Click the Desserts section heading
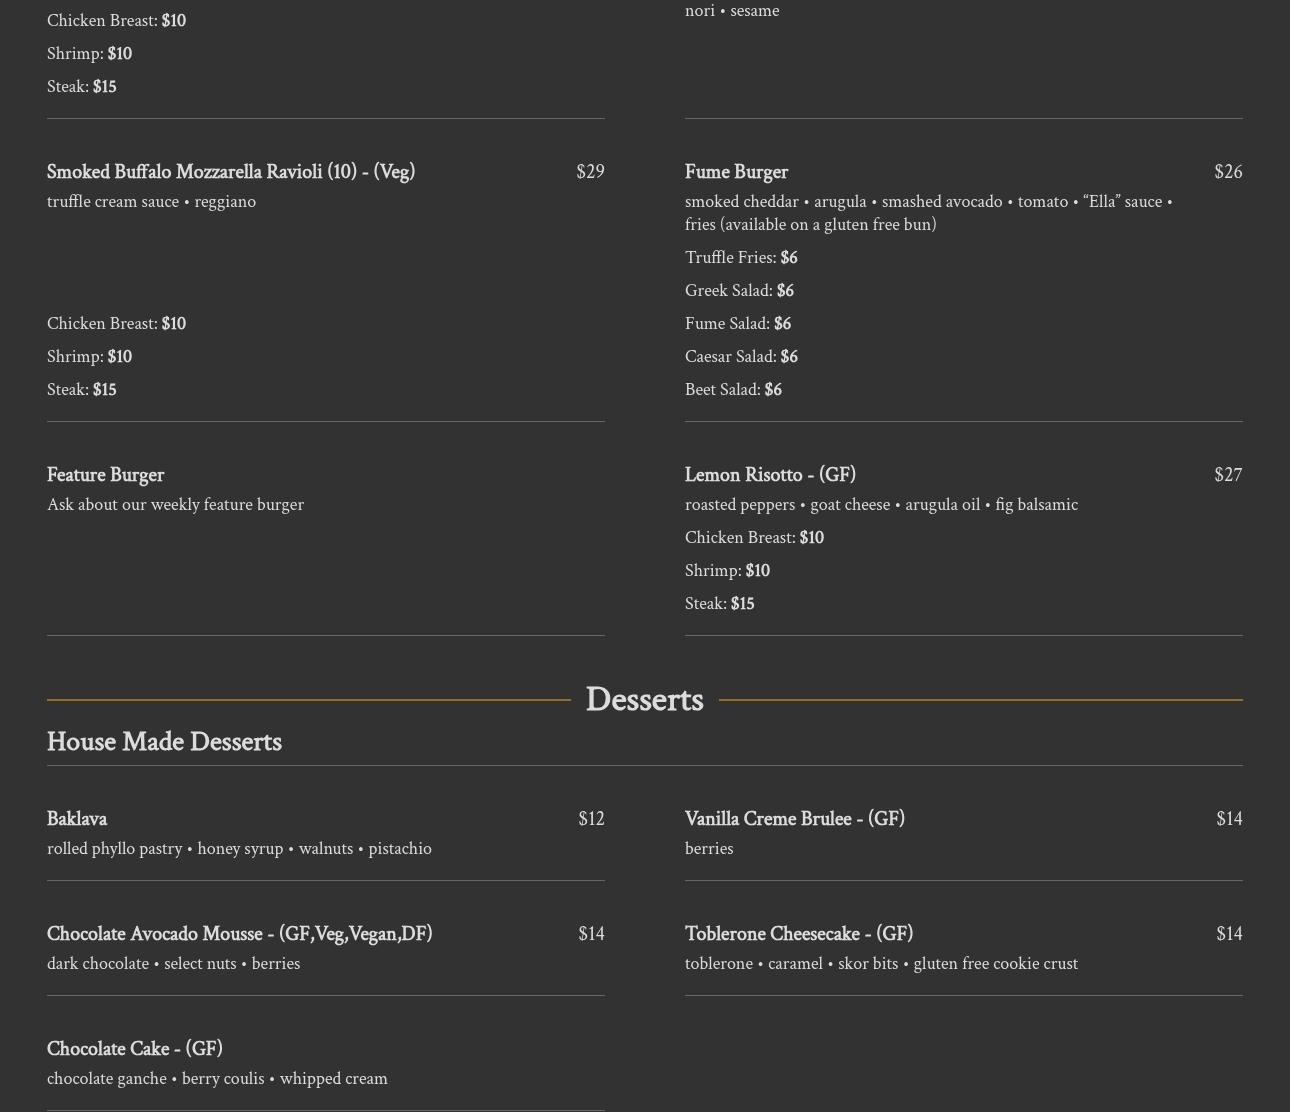Image resolution: width=1290 pixels, height=1112 pixels. click(644, 700)
